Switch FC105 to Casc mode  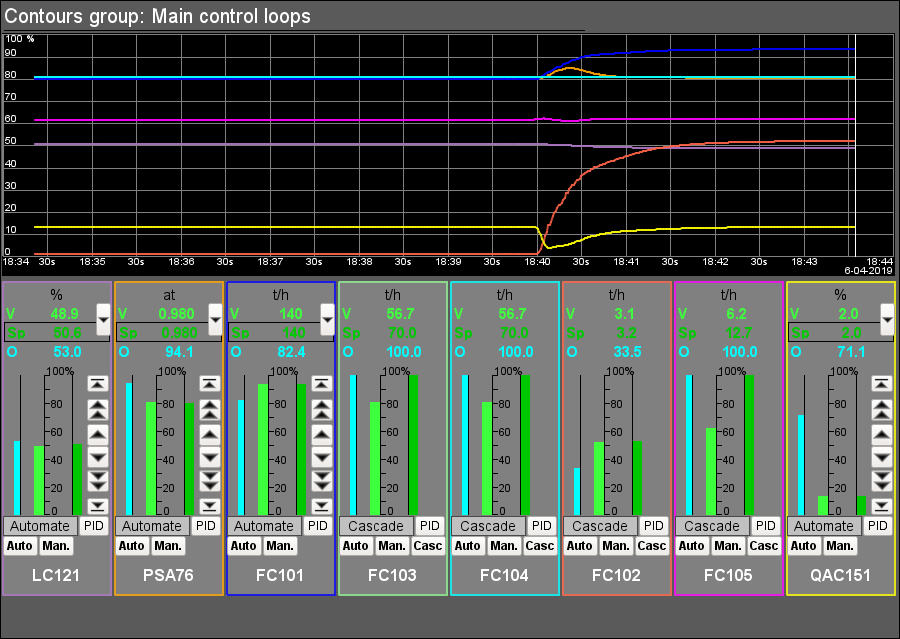pos(763,546)
